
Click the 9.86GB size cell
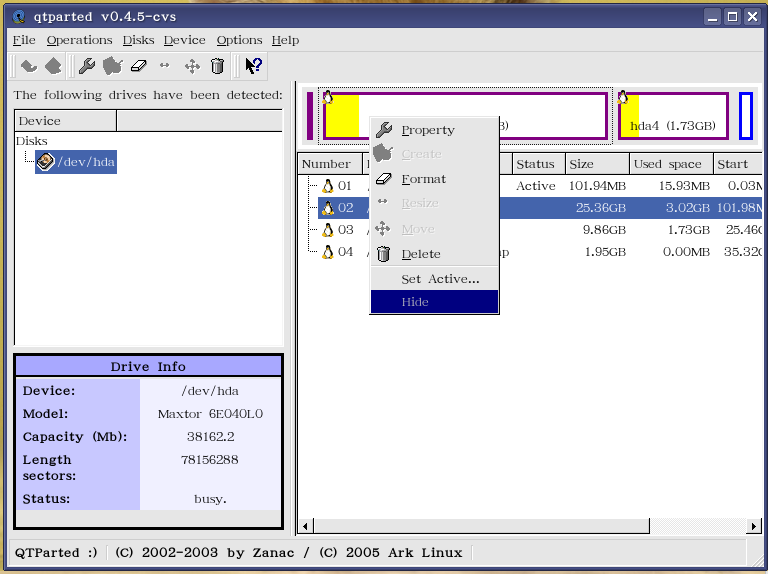[x=604, y=230]
